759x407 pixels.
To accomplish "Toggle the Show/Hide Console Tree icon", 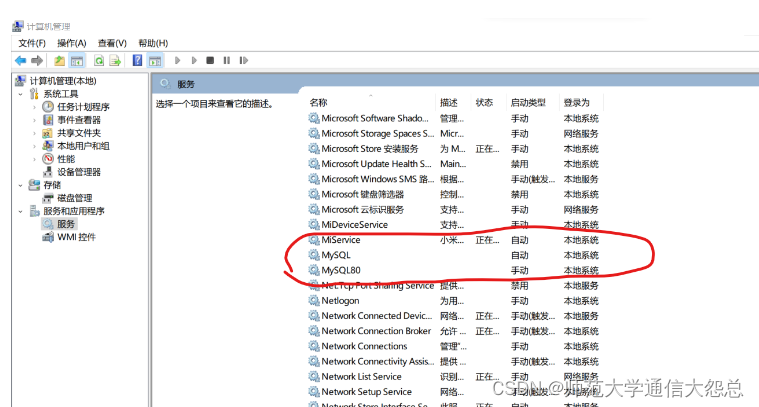I will click(x=77, y=60).
